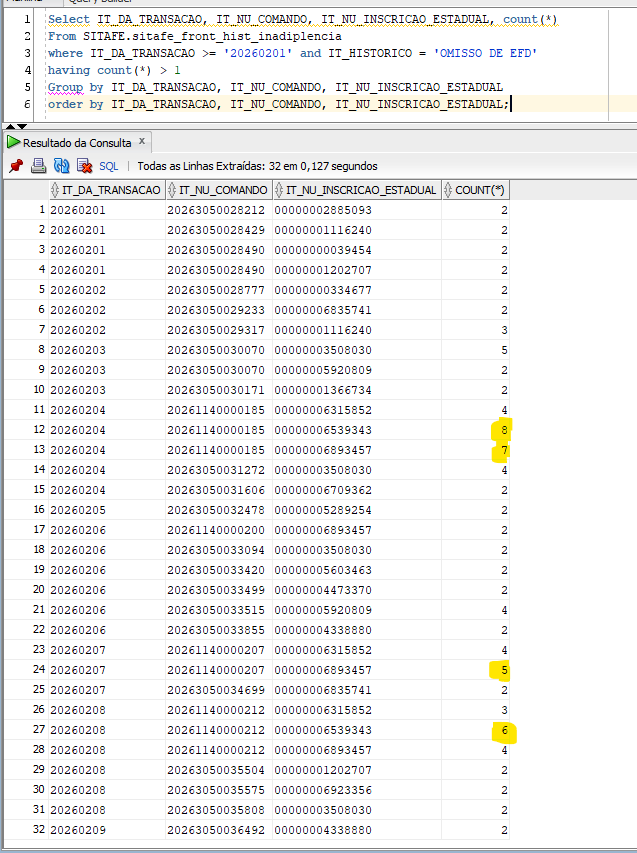
Task: Collapse the editor using splitter up arrow
Action: [x=9, y=126]
